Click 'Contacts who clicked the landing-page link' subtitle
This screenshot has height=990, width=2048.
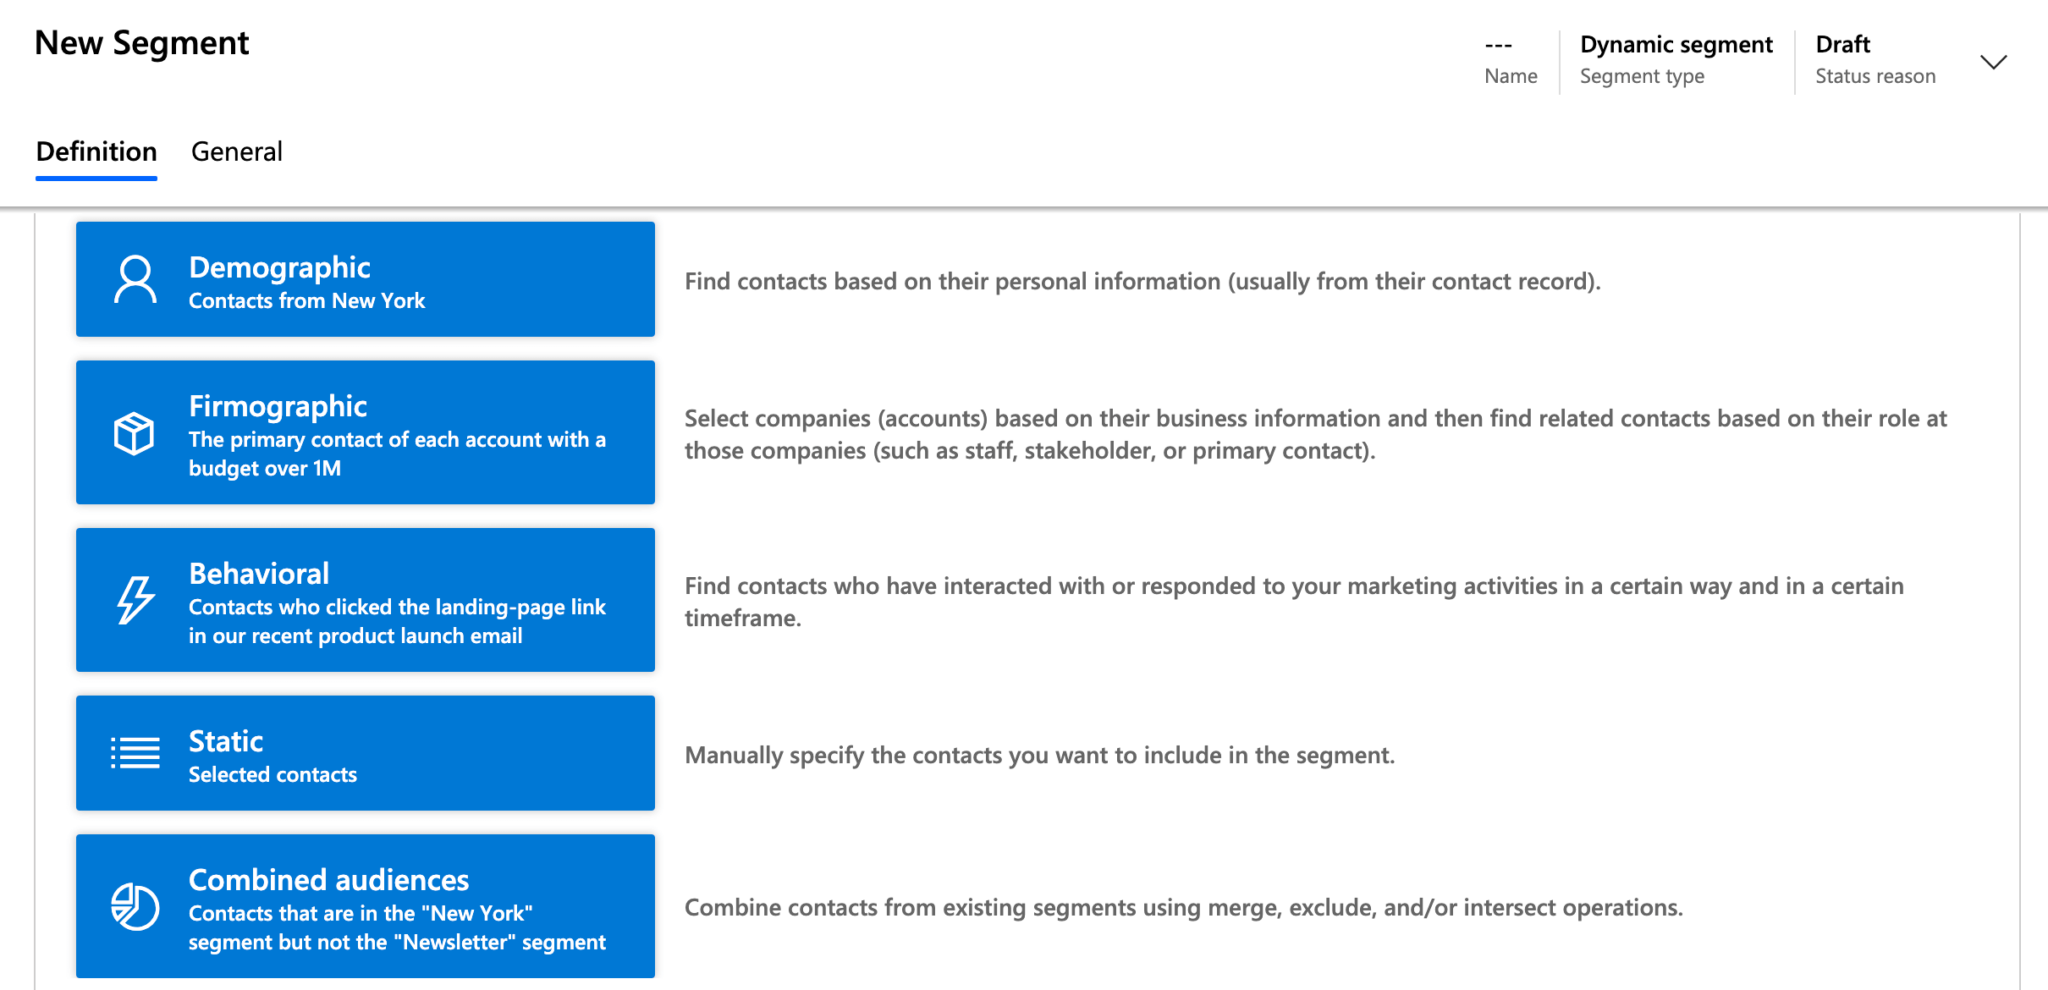(397, 621)
